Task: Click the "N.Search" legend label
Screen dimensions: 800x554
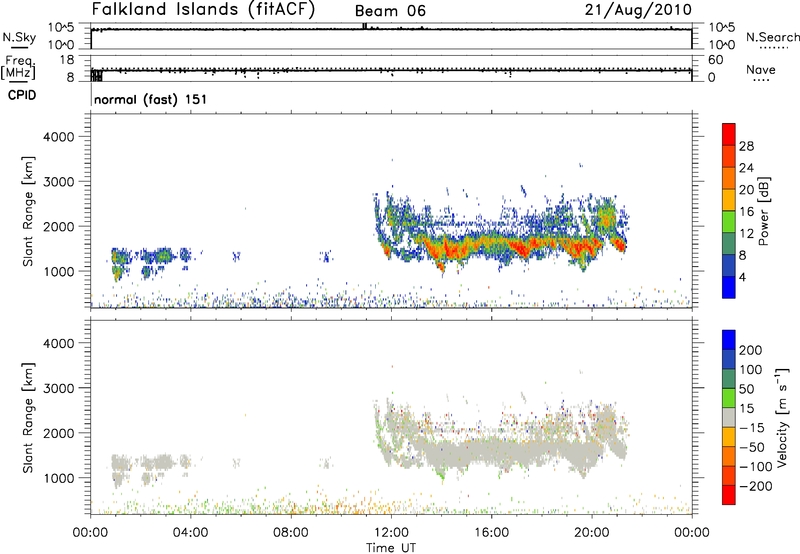Action: [773, 37]
